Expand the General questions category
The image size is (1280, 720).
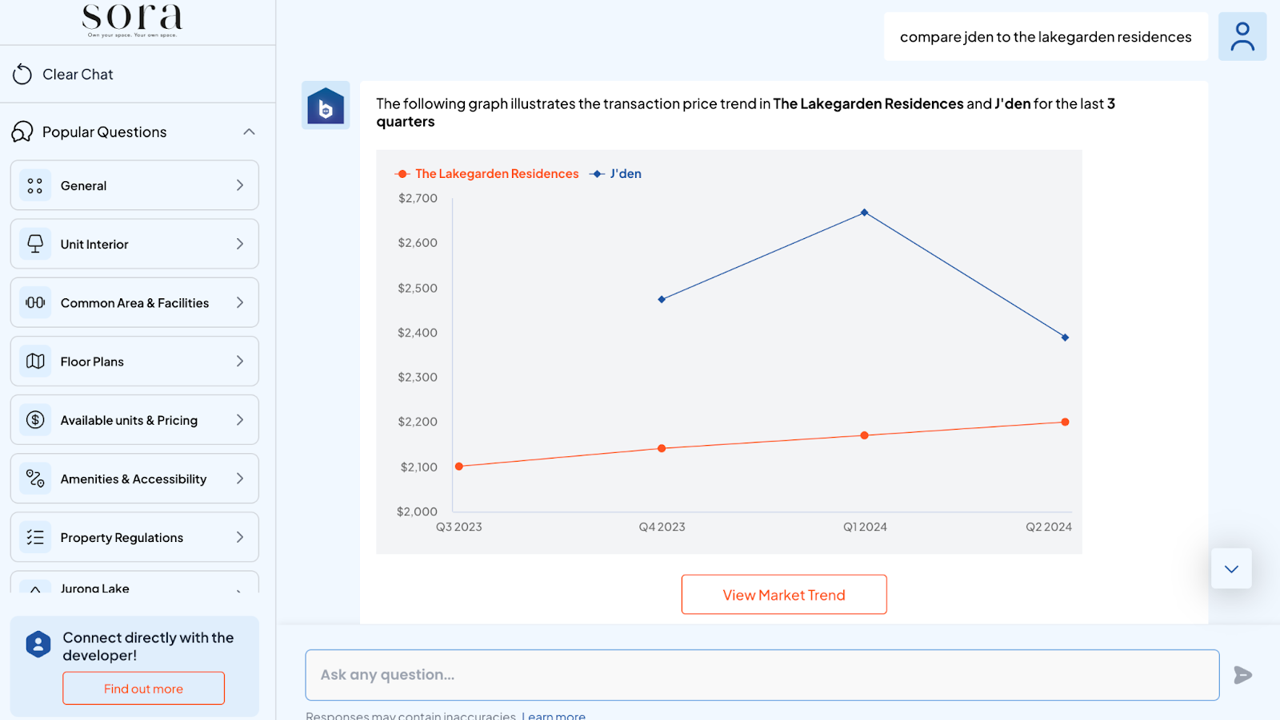coord(134,185)
